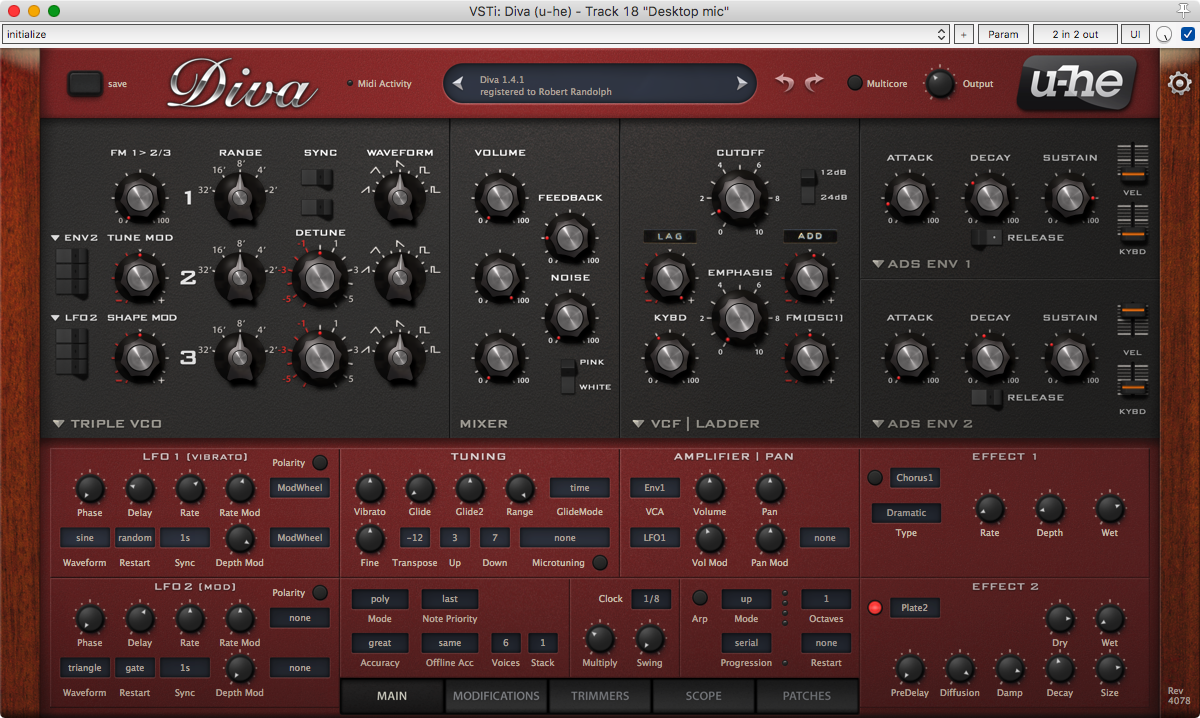Enable the Arp on/off button
This screenshot has height=718, width=1200.
pyautogui.click(x=700, y=598)
